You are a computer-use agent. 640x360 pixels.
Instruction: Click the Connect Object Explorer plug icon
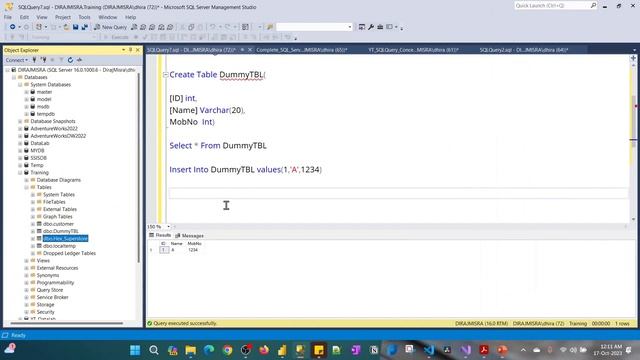click(x=35, y=60)
